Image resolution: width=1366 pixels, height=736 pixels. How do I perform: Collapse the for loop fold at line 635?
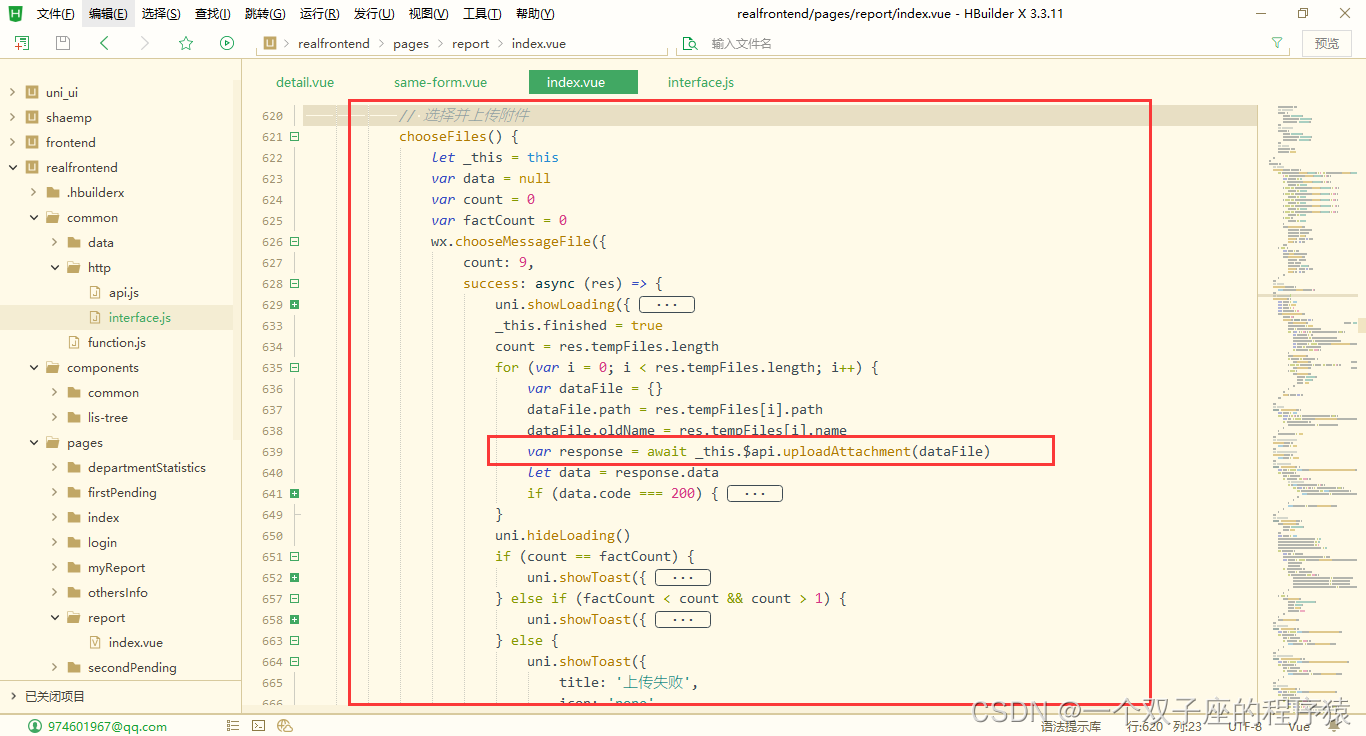pyautogui.click(x=295, y=368)
